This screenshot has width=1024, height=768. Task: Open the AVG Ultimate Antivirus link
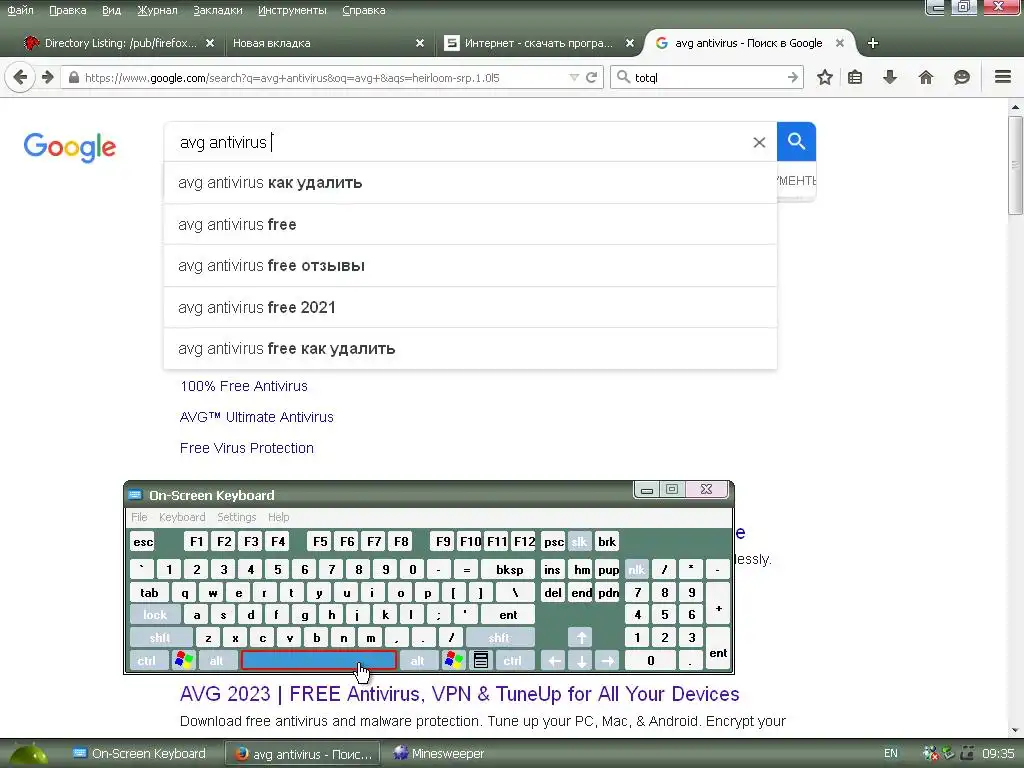pyautogui.click(x=257, y=417)
